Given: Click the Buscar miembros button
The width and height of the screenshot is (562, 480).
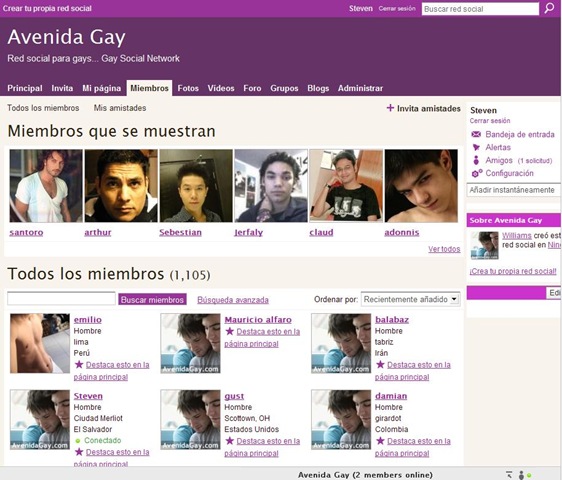Looking at the screenshot, I should 152,300.
